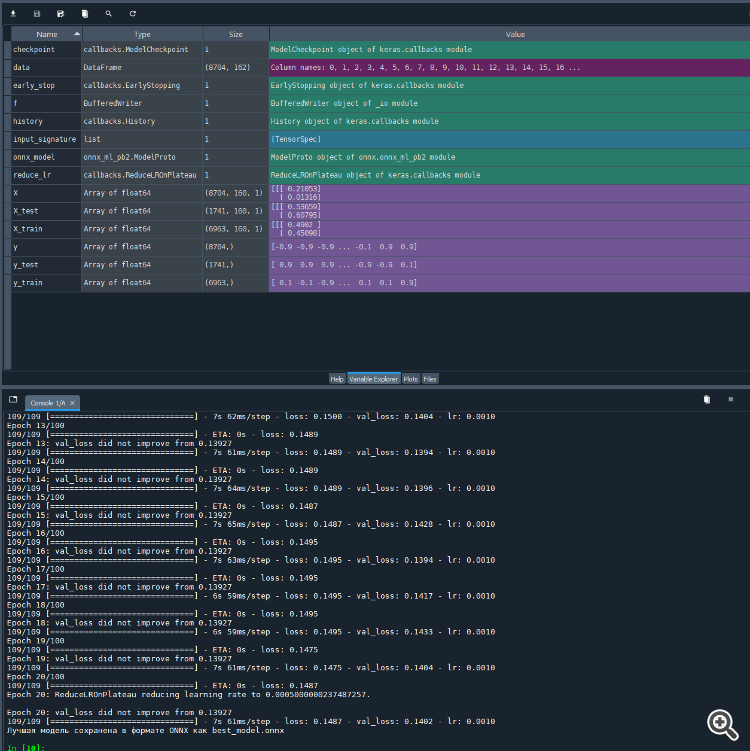Click the (1741,) size cell
750x751 pixels.
[x=236, y=265]
